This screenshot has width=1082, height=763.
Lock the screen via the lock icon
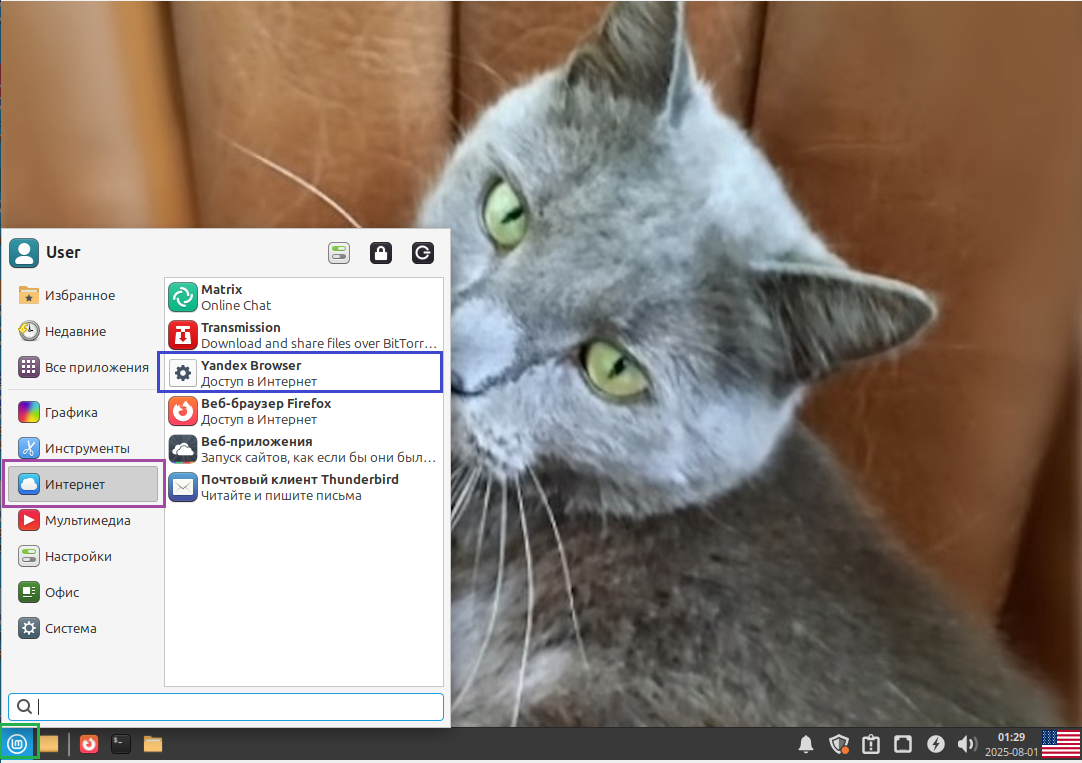tap(381, 253)
